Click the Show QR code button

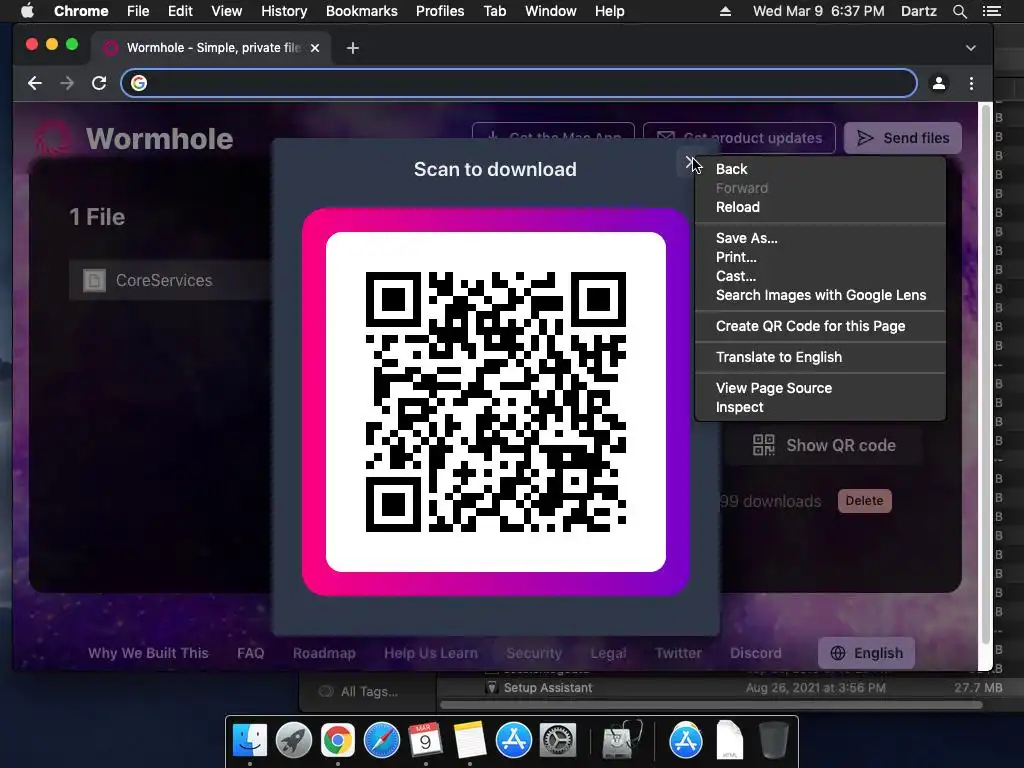[x=824, y=445]
